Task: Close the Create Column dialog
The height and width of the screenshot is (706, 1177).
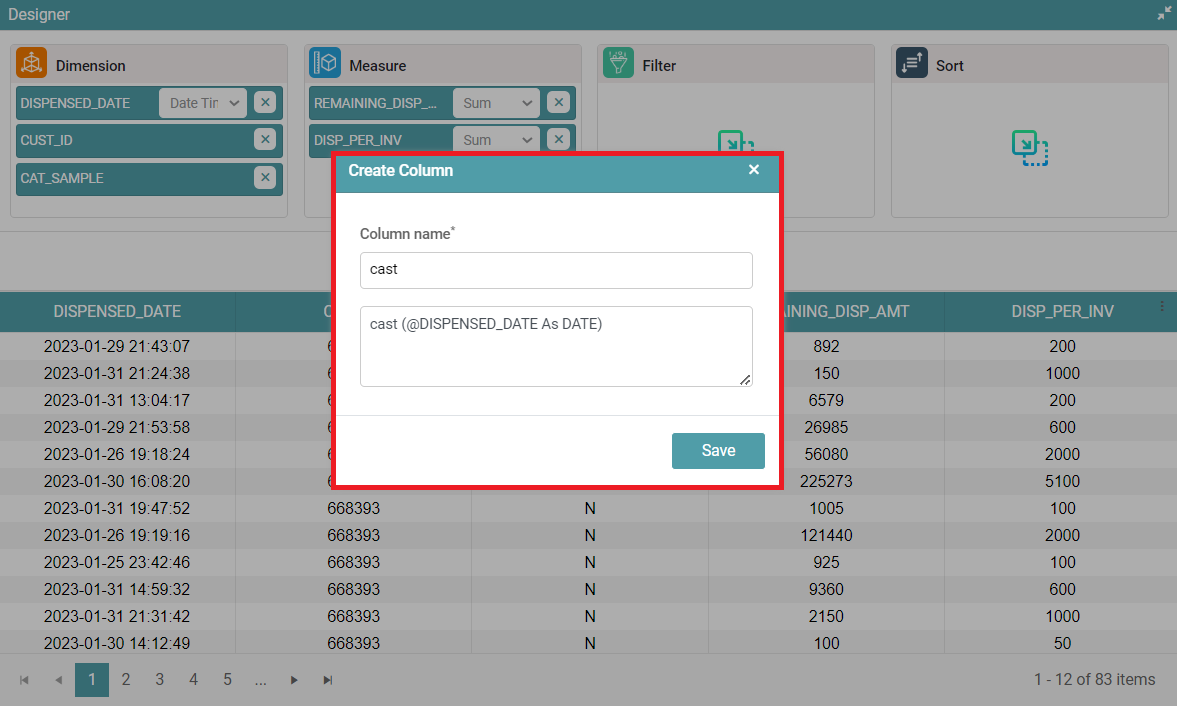Action: click(x=754, y=170)
